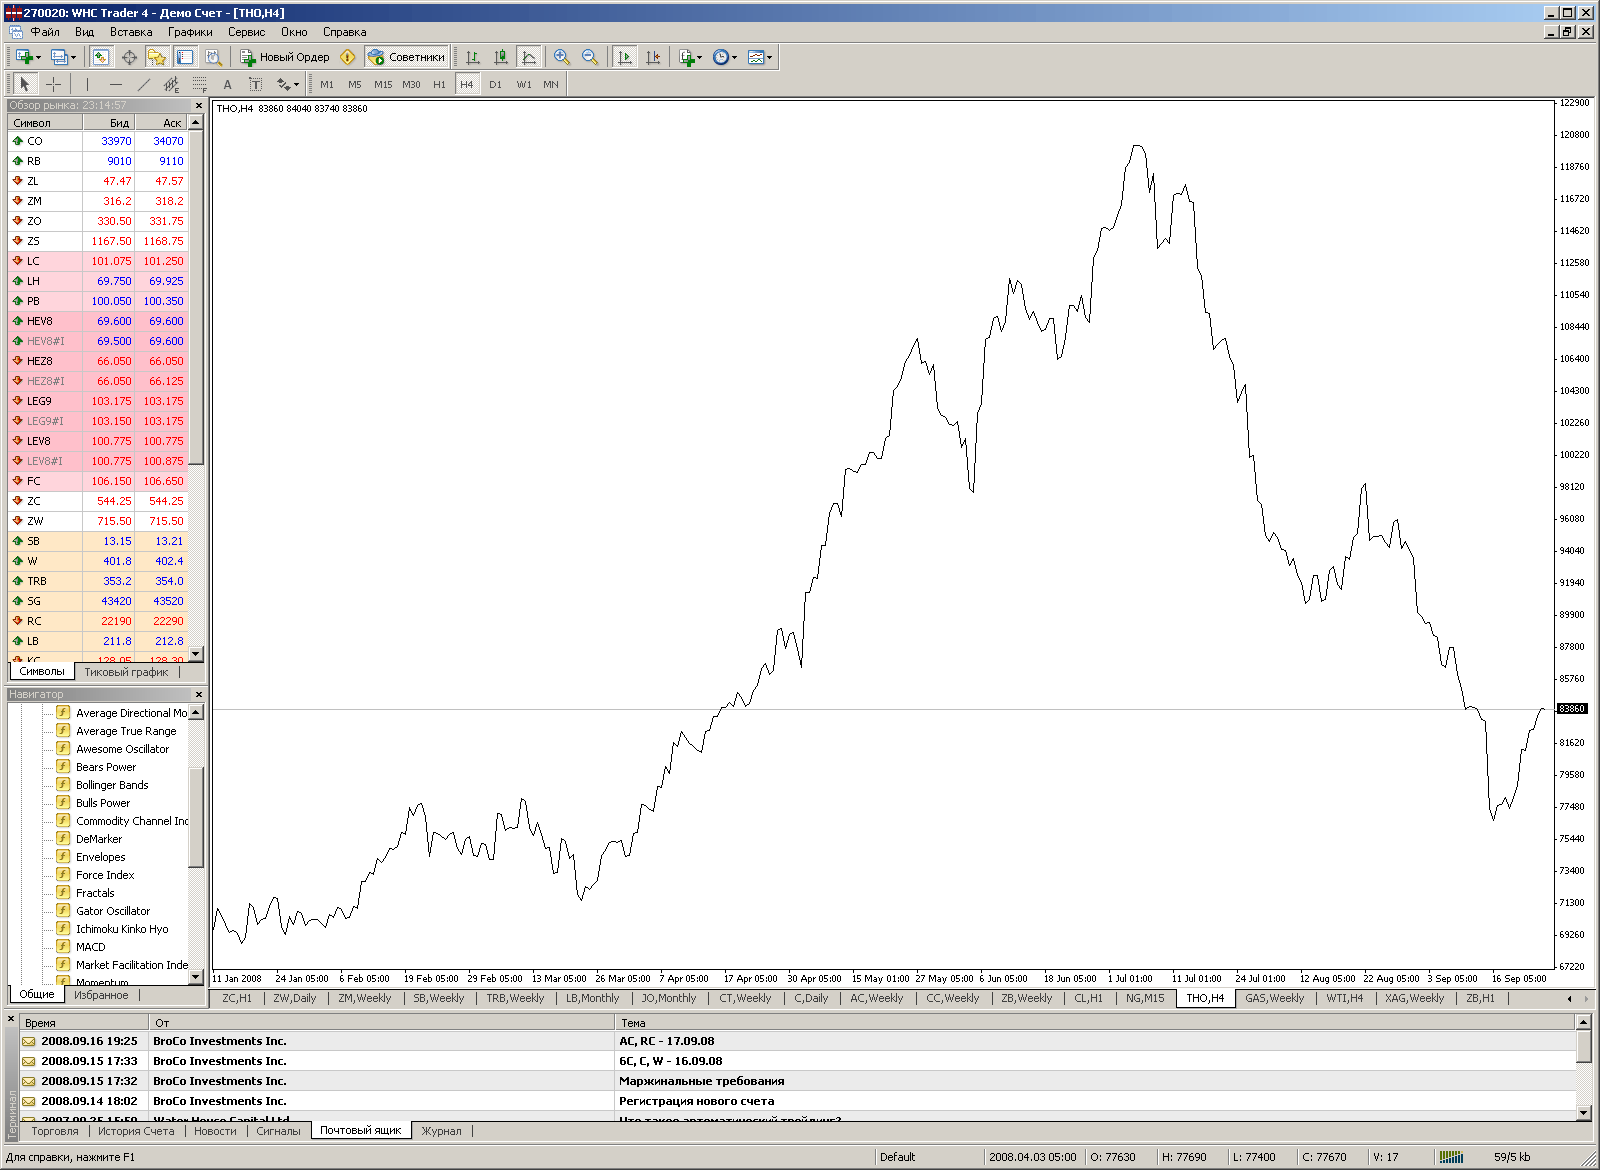This screenshot has width=1600, height=1170.
Task: Switch terminal to Журнал tab
Action: click(x=441, y=1131)
